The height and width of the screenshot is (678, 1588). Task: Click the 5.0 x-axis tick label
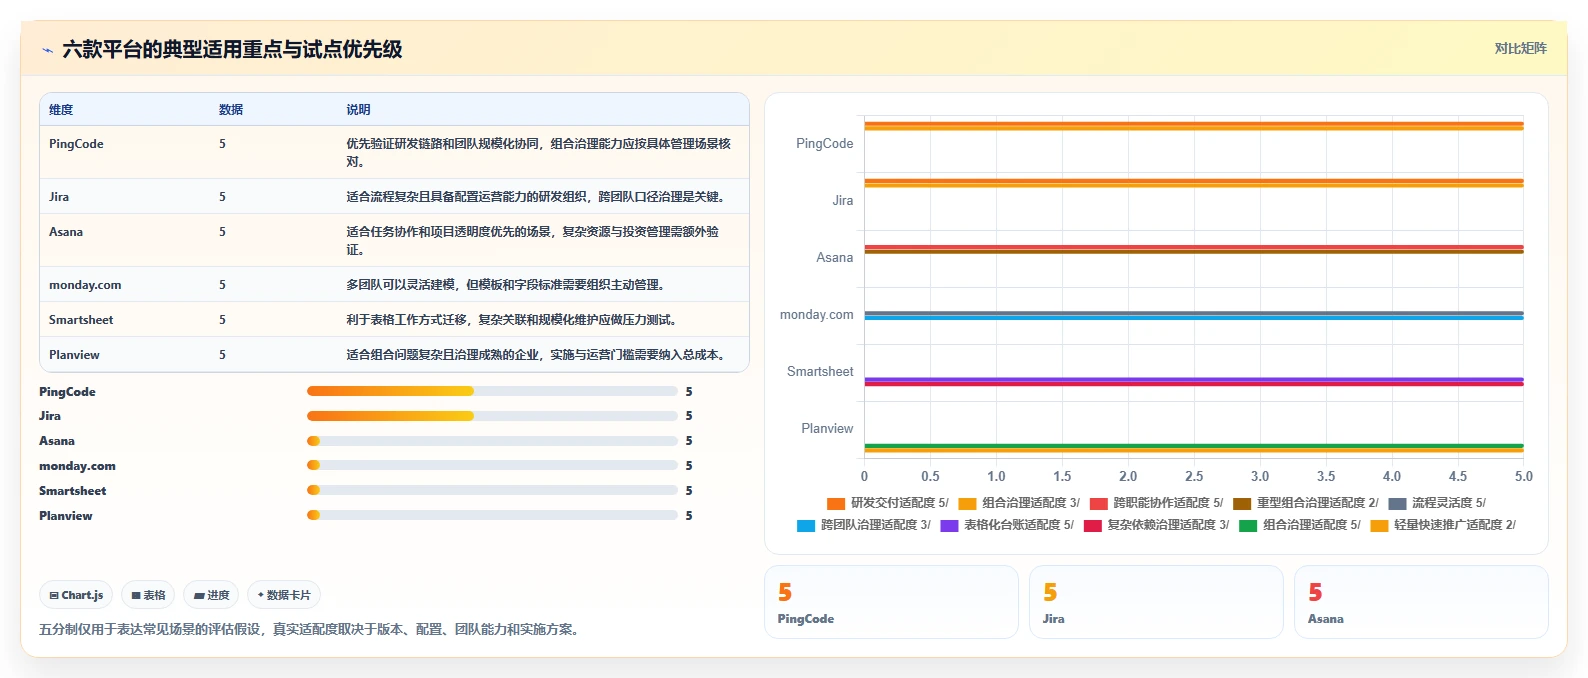1523,477
